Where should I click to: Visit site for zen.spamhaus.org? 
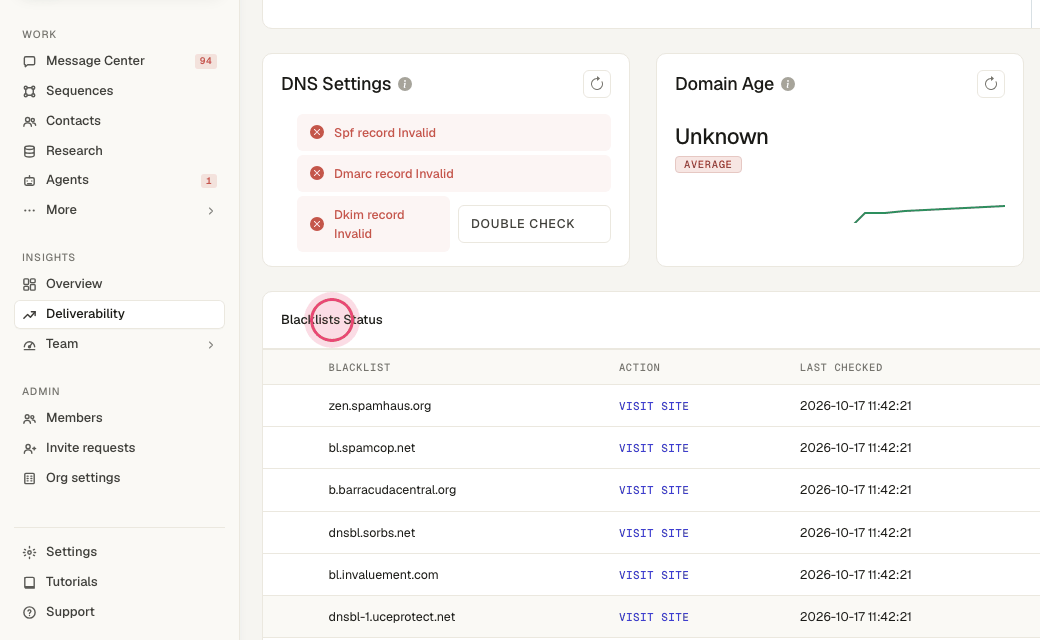654,407
